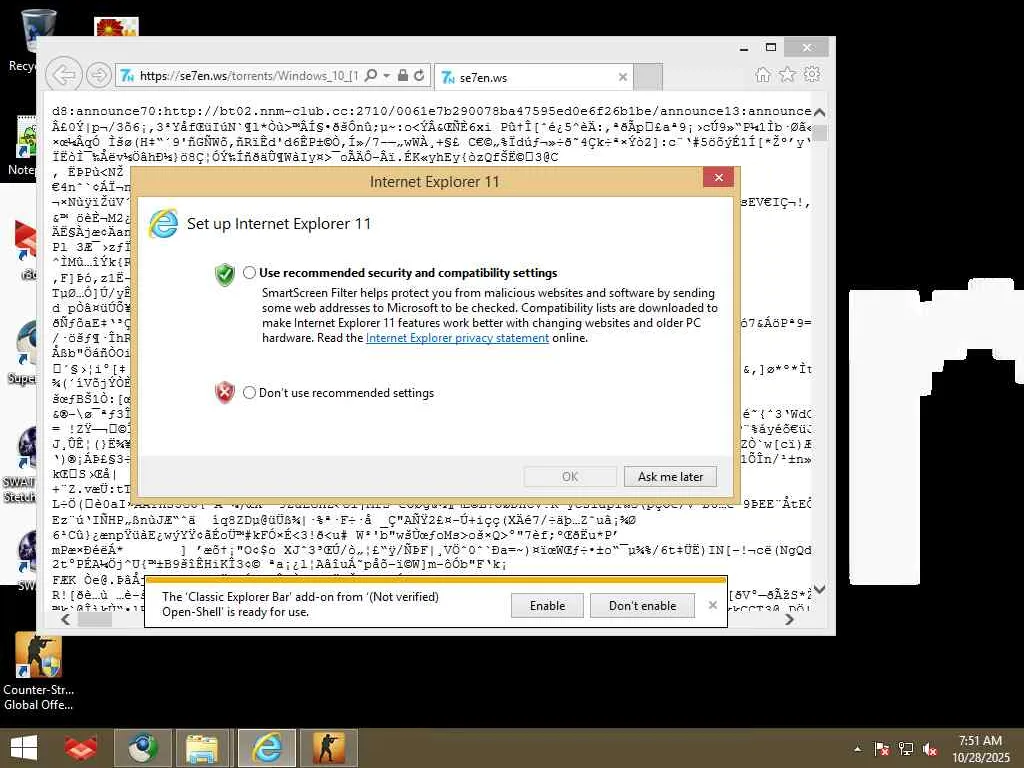The width and height of the screenshot is (1024, 768).
Task: Click the green shield recommended-settings icon
Action: tap(225, 275)
